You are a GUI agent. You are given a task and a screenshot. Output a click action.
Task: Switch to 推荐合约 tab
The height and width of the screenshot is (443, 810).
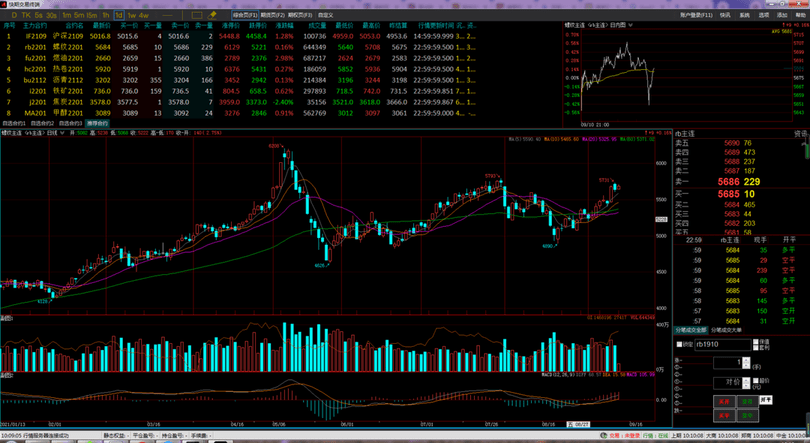pos(97,123)
